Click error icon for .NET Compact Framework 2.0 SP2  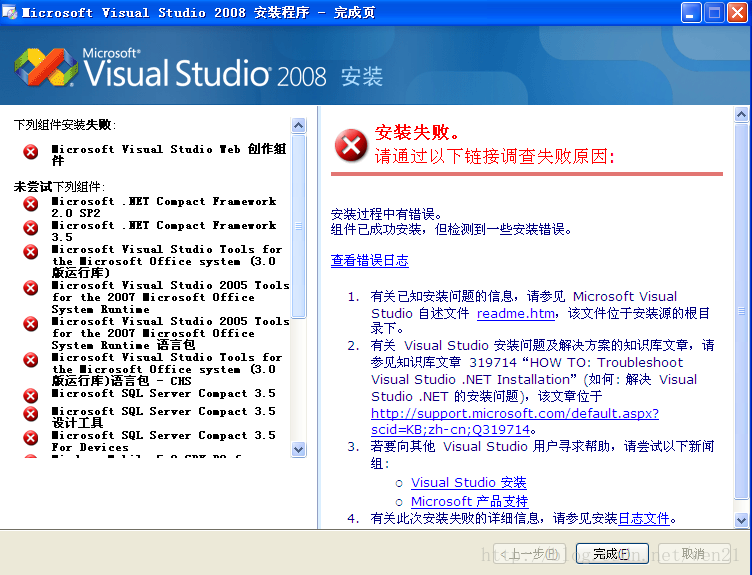31,204
